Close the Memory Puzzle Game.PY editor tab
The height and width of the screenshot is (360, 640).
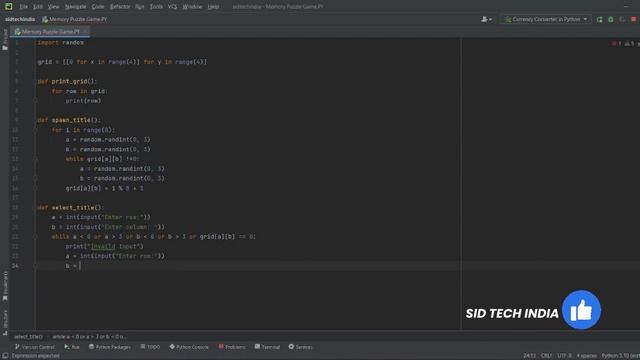pyautogui.click(x=85, y=31)
